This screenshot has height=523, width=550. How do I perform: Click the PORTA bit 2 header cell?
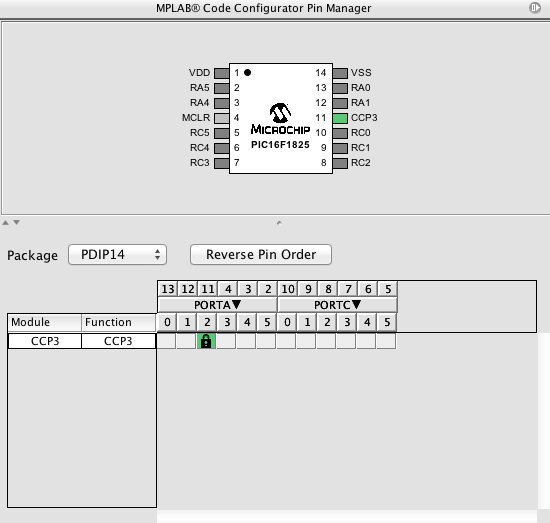[207, 322]
